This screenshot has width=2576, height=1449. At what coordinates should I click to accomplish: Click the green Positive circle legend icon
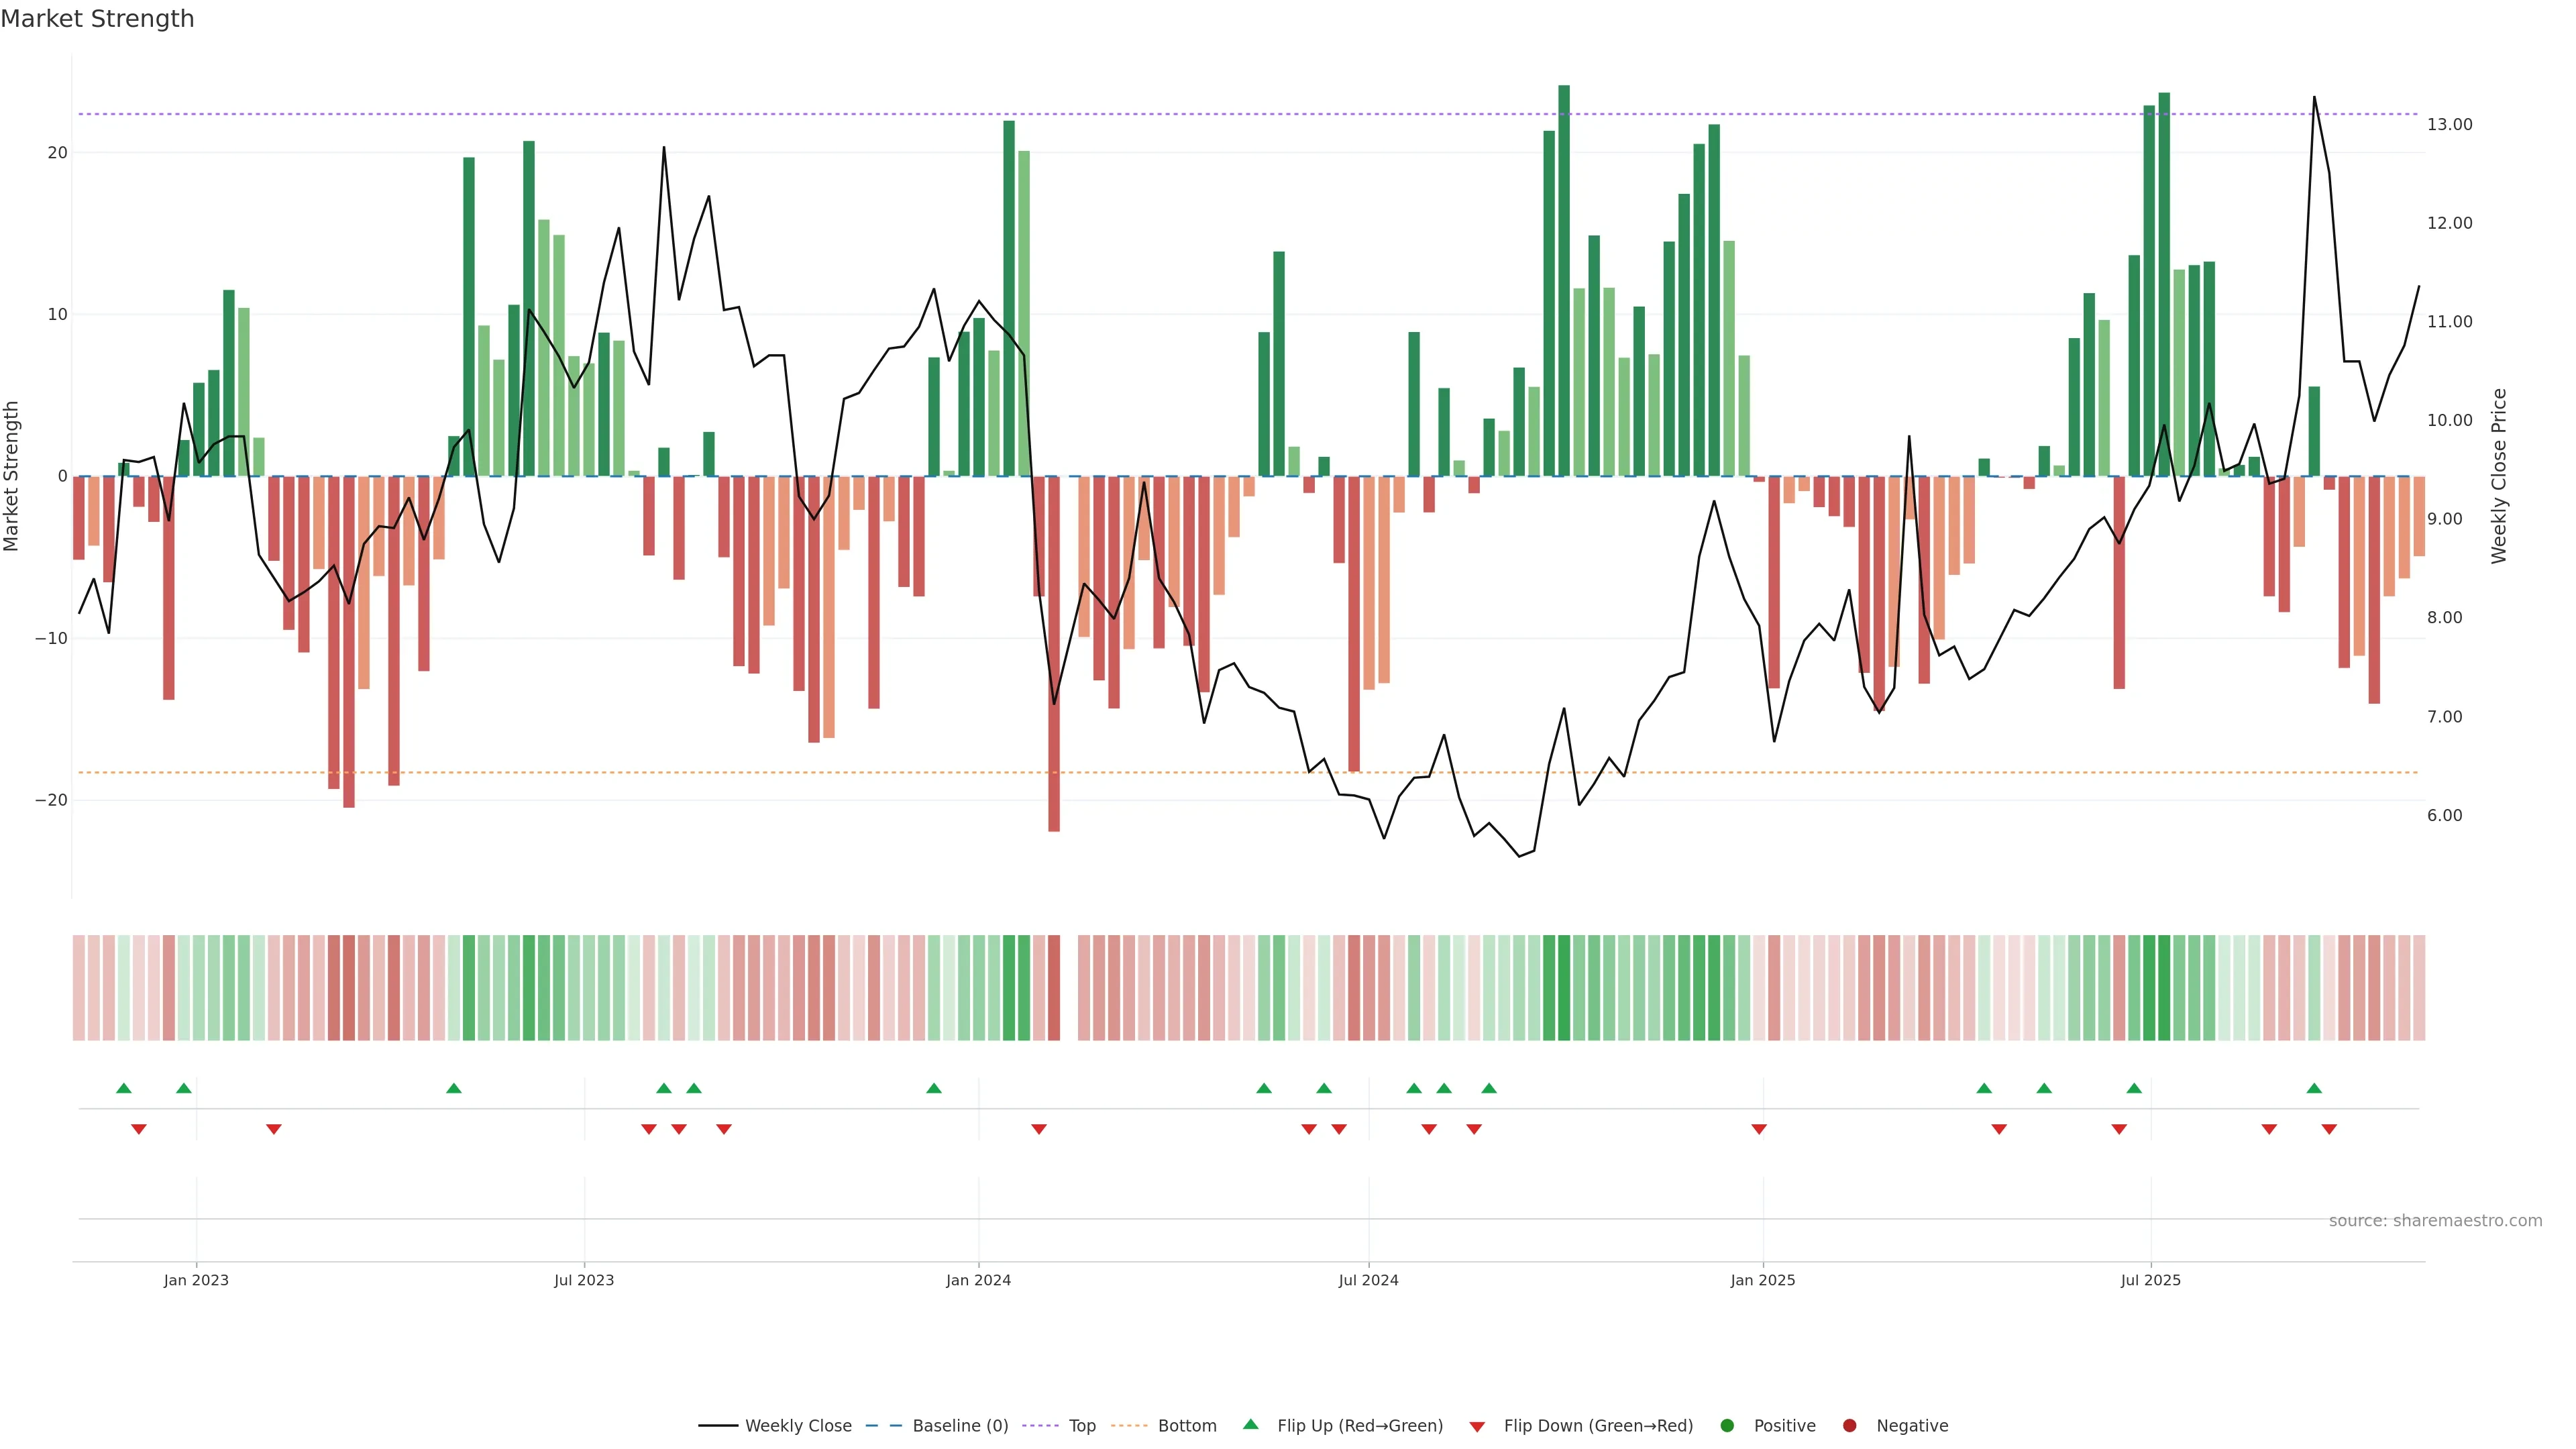1727,1426
